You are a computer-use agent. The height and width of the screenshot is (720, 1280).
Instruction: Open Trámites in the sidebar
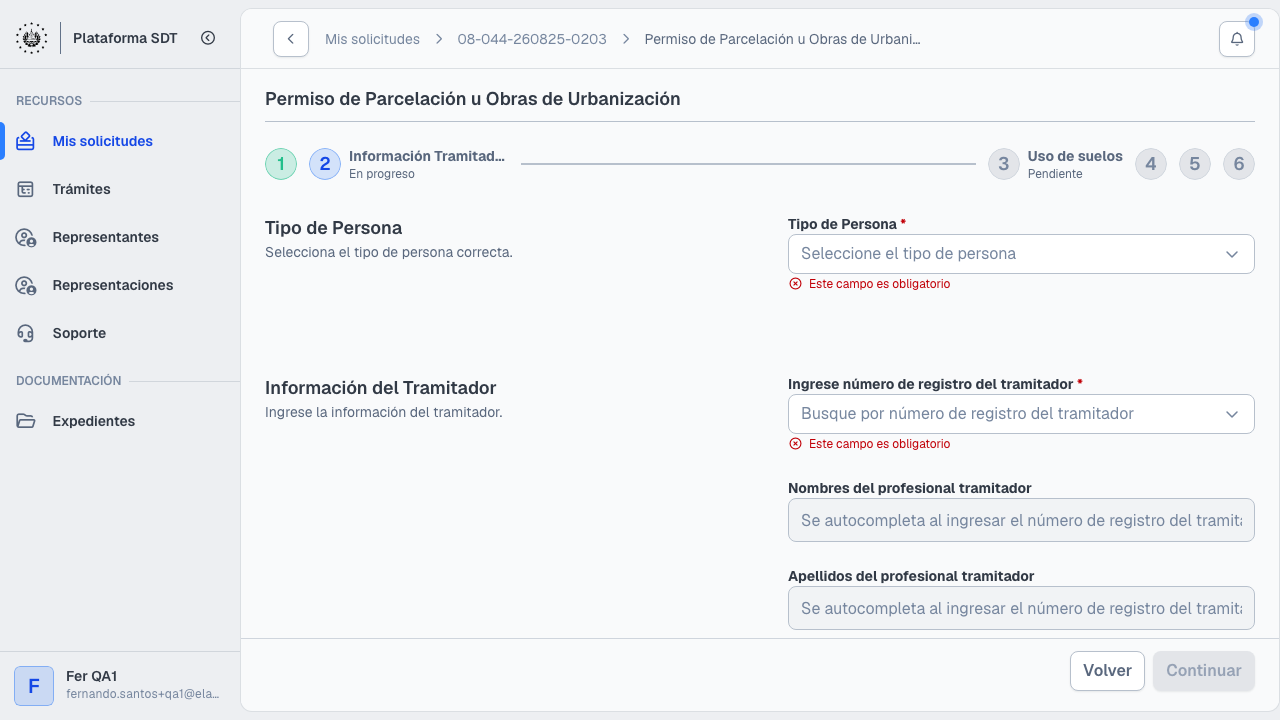point(120,189)
